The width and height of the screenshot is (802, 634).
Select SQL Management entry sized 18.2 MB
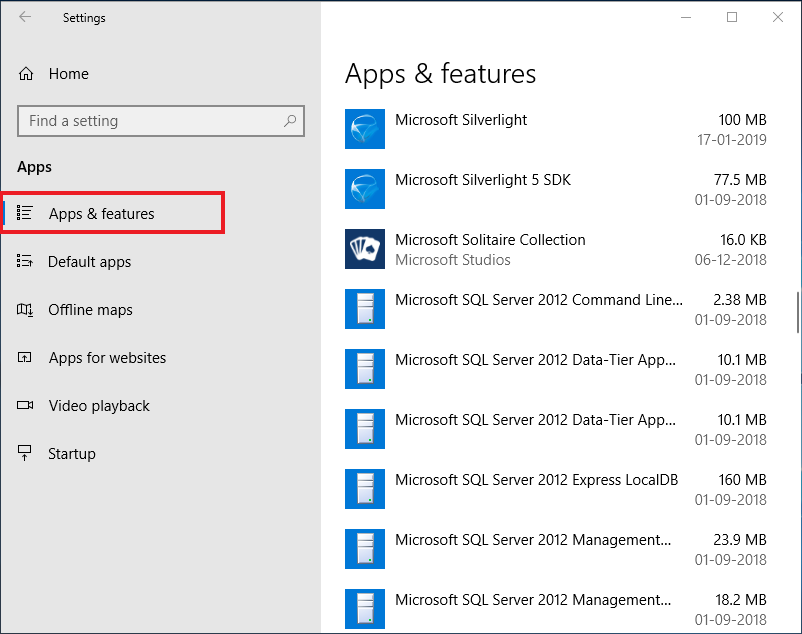pyautogui.click(x=556, y=609)
